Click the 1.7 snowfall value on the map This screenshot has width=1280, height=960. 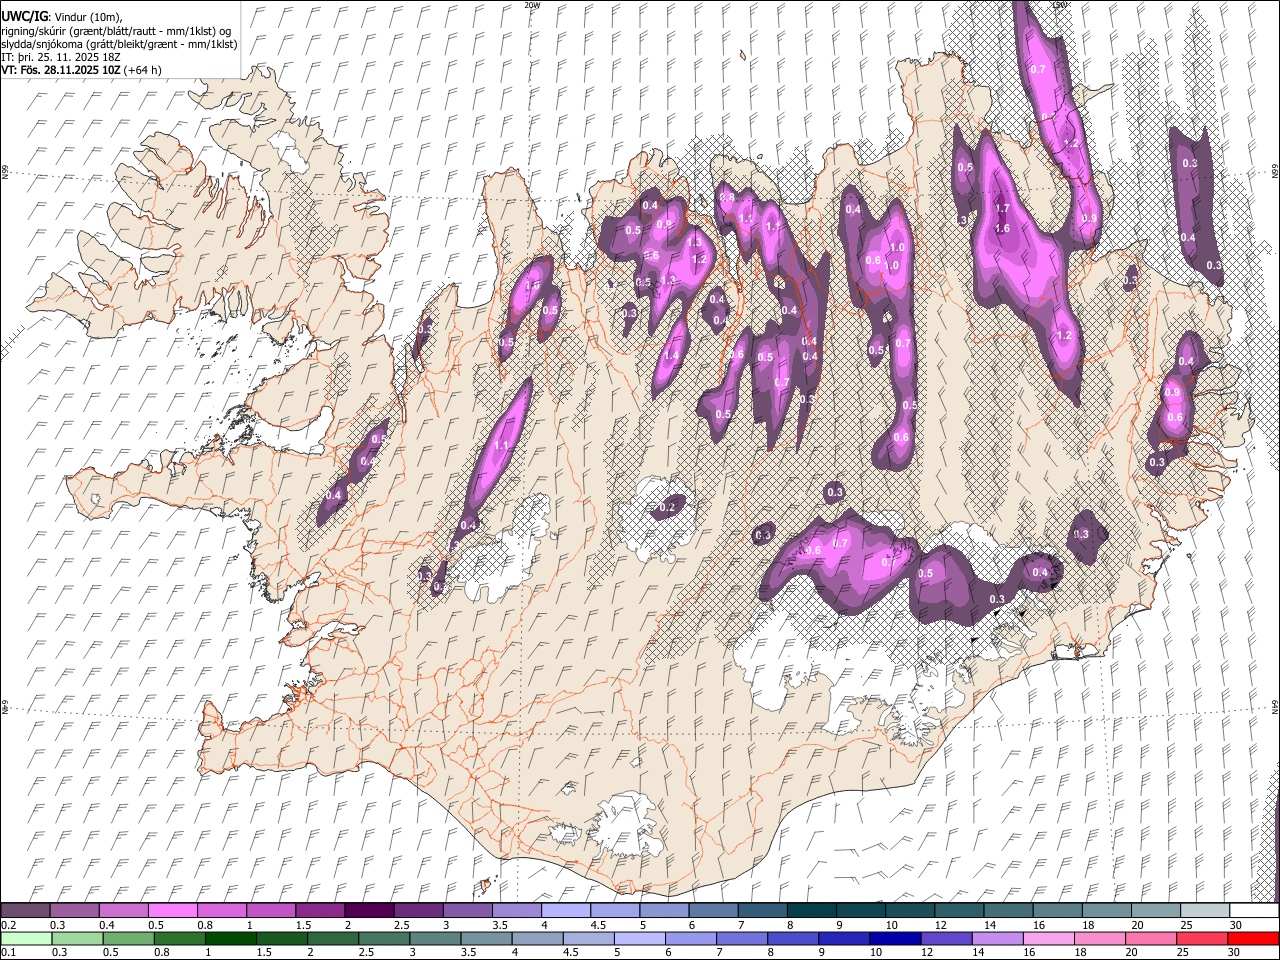[x=1002, y=209]
